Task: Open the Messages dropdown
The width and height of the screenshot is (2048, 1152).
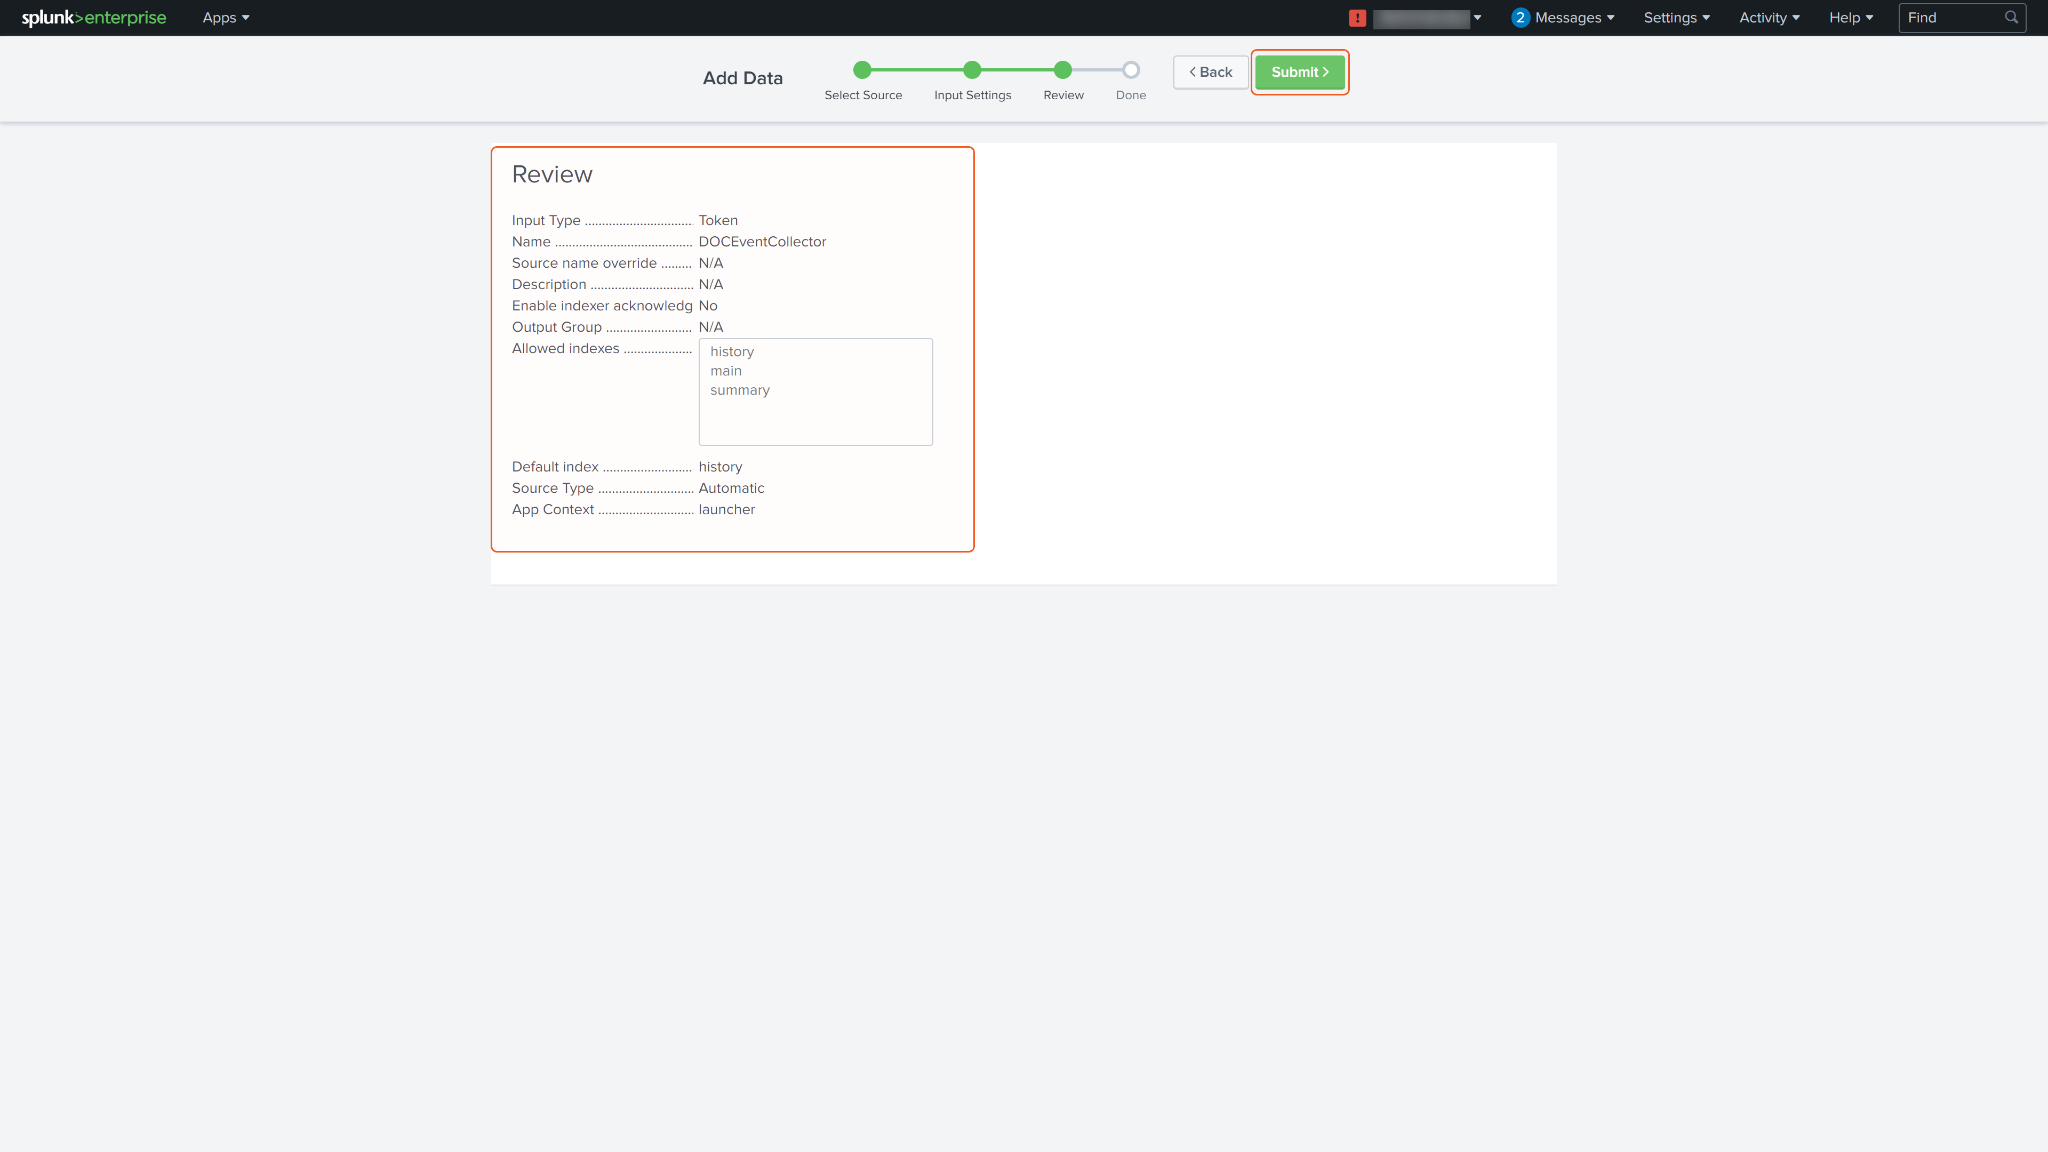Action: coord(1574,18)
